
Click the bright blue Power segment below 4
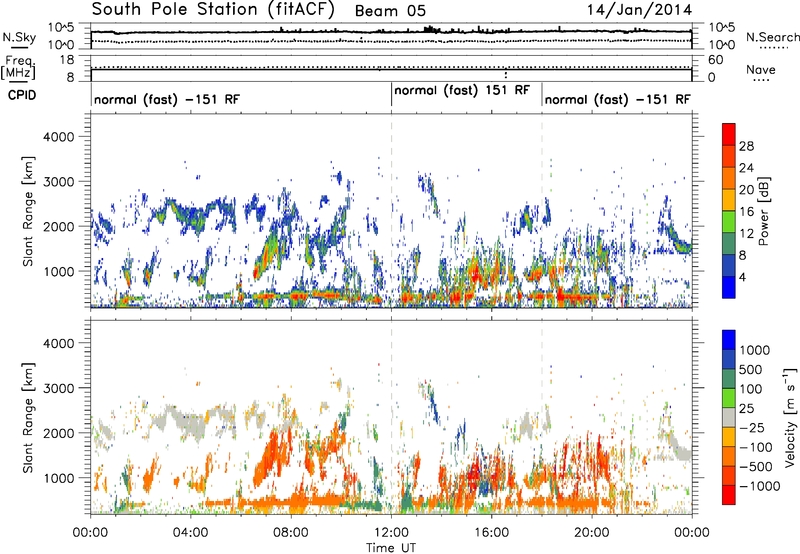pyautogui.click(x=729, y=287)
